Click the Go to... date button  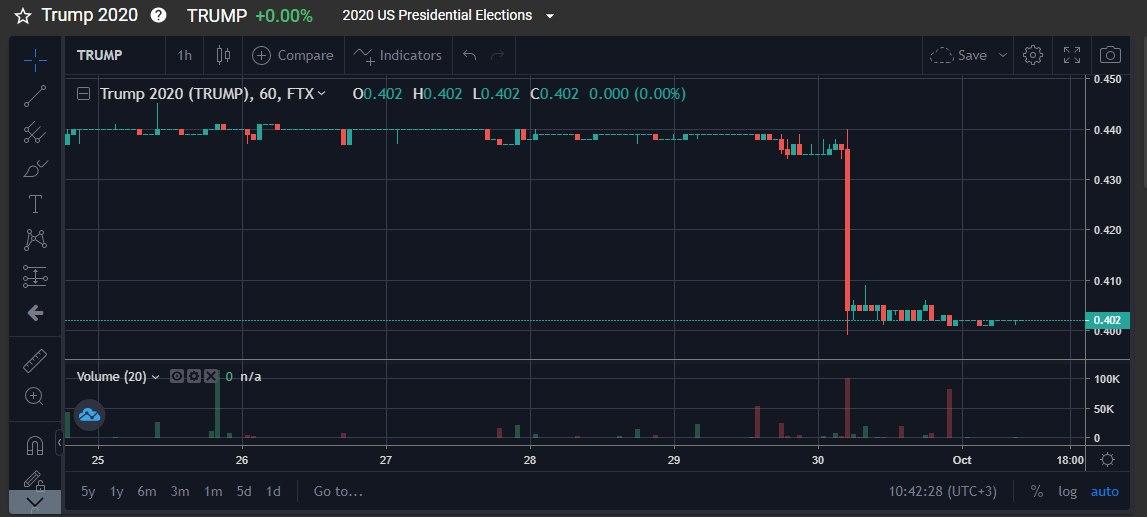[338, 491]
